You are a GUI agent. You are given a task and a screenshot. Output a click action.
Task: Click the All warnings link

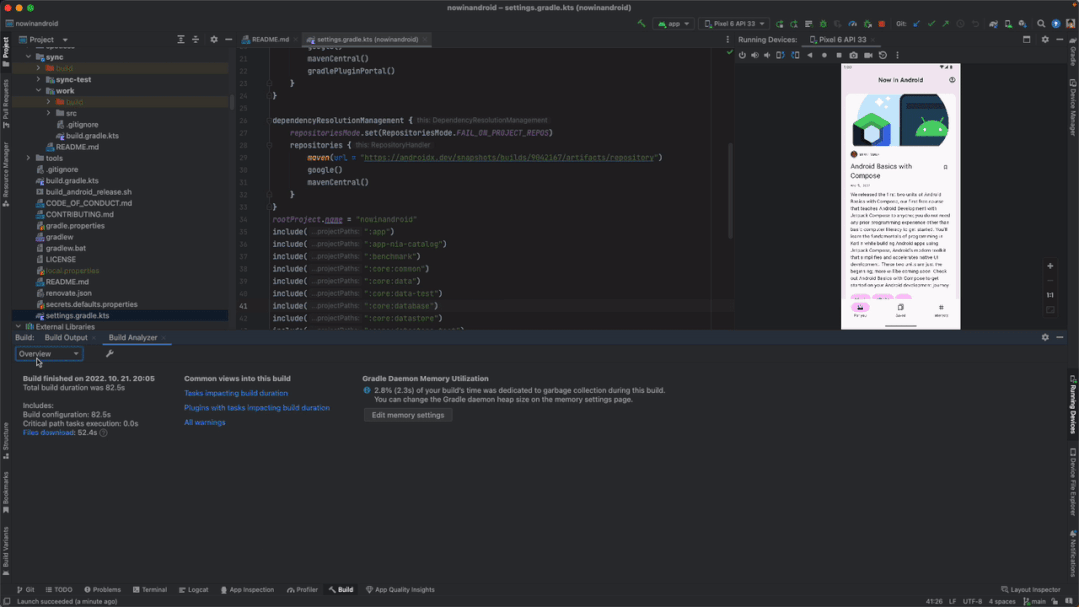pyautogui.click(x=204, y=422)
